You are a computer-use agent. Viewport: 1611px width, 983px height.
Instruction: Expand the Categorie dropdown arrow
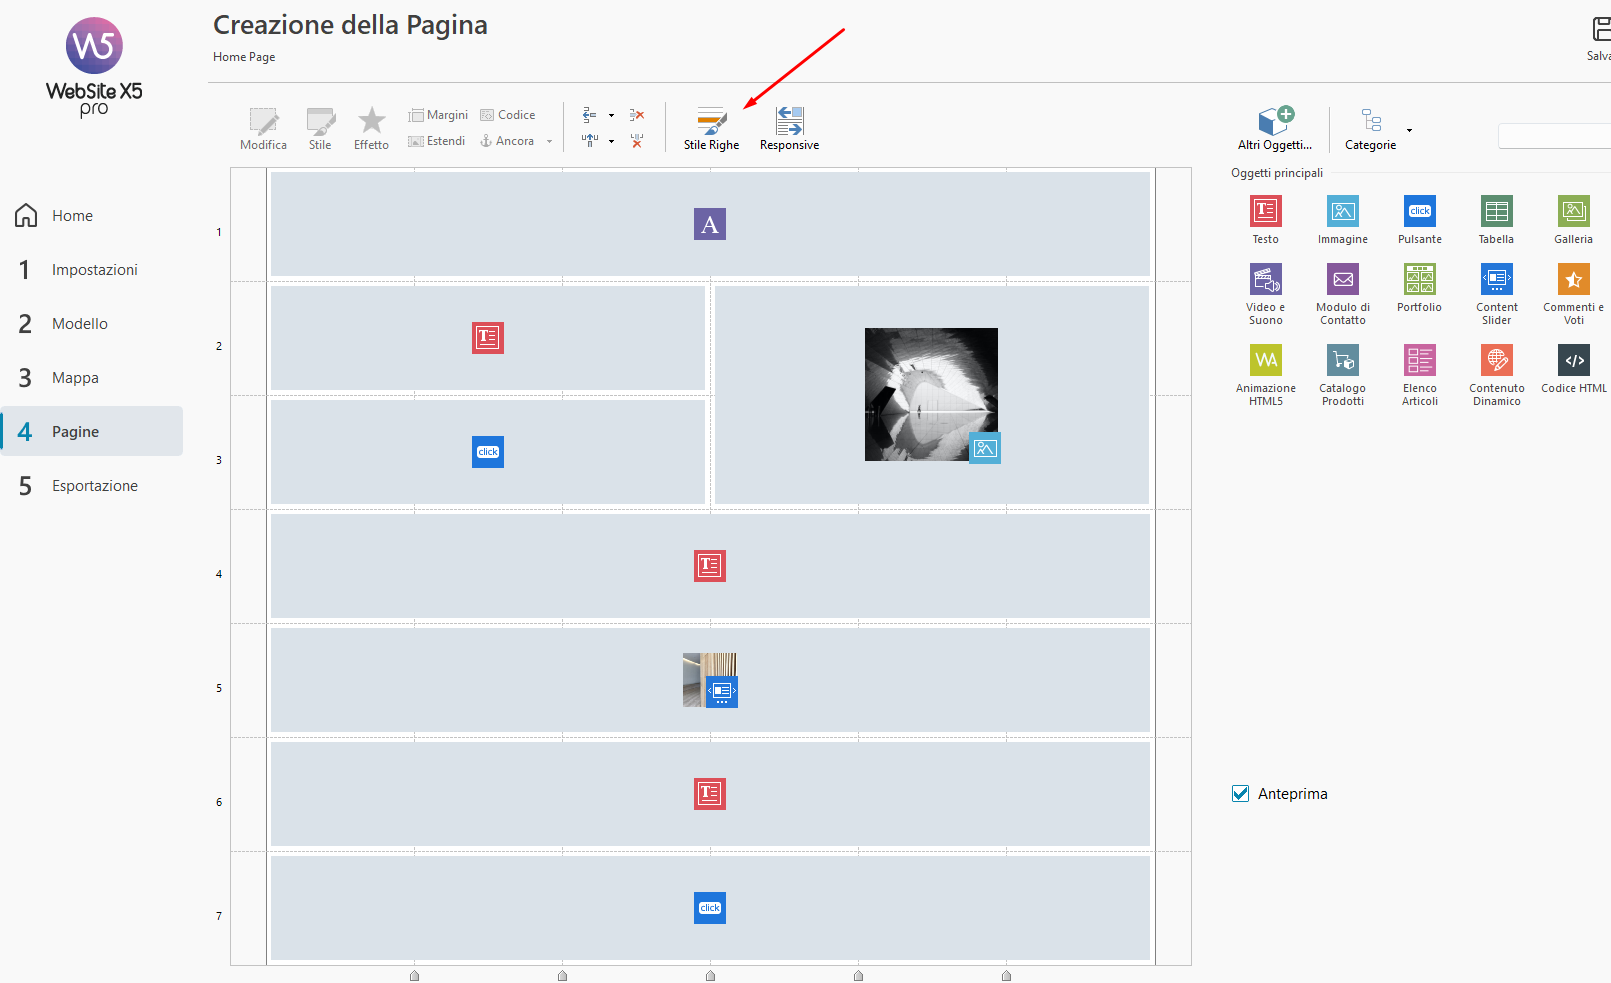(x=1409, y=131)
